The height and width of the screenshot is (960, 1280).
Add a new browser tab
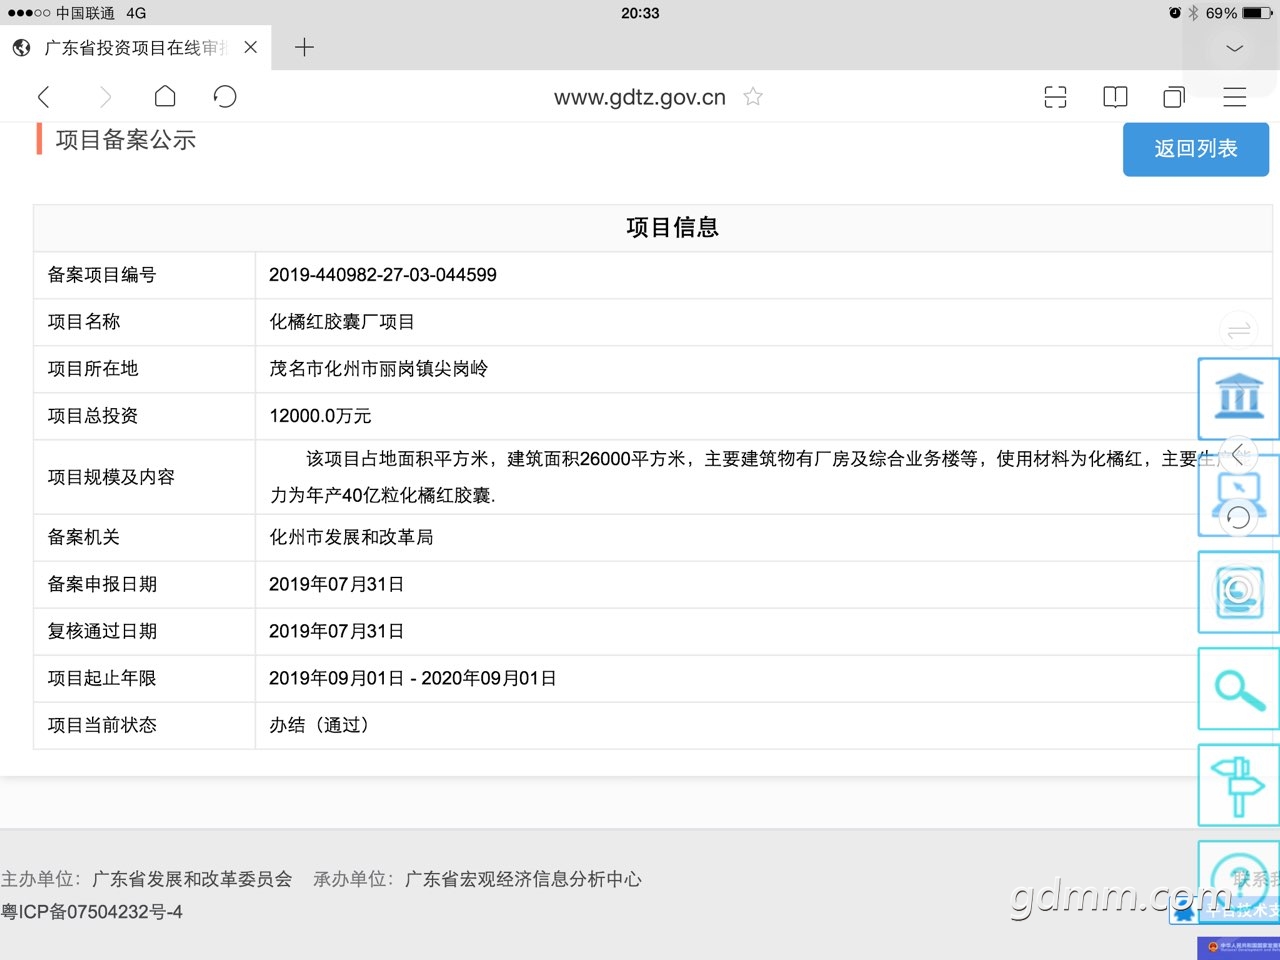[304, 47]
